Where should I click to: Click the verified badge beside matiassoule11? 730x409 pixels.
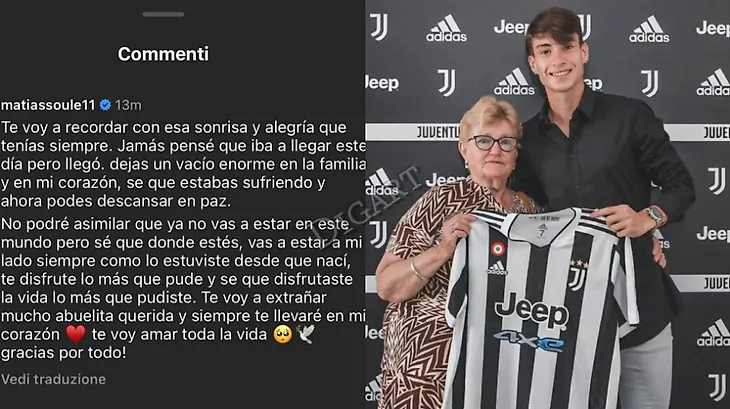106,105
